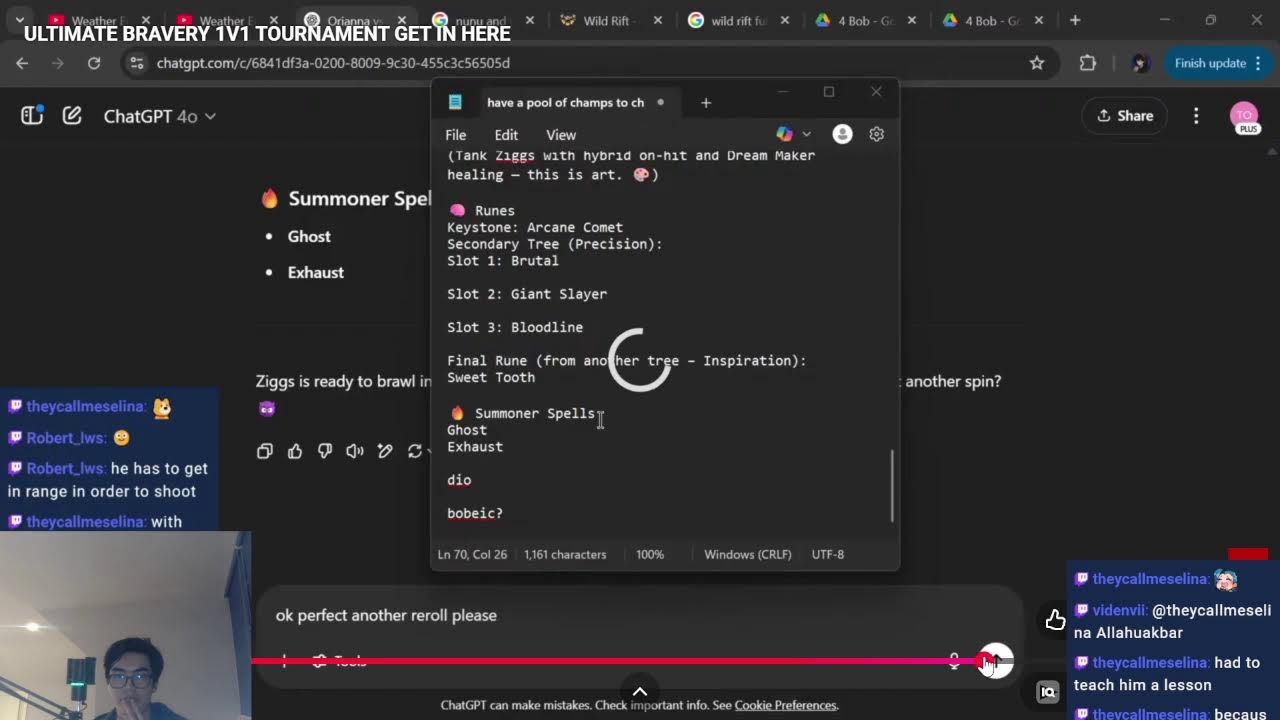Open the Notepad Edit menu
Image resolution: width=1280 pixels, height=720 pixels.
[506, 135]
